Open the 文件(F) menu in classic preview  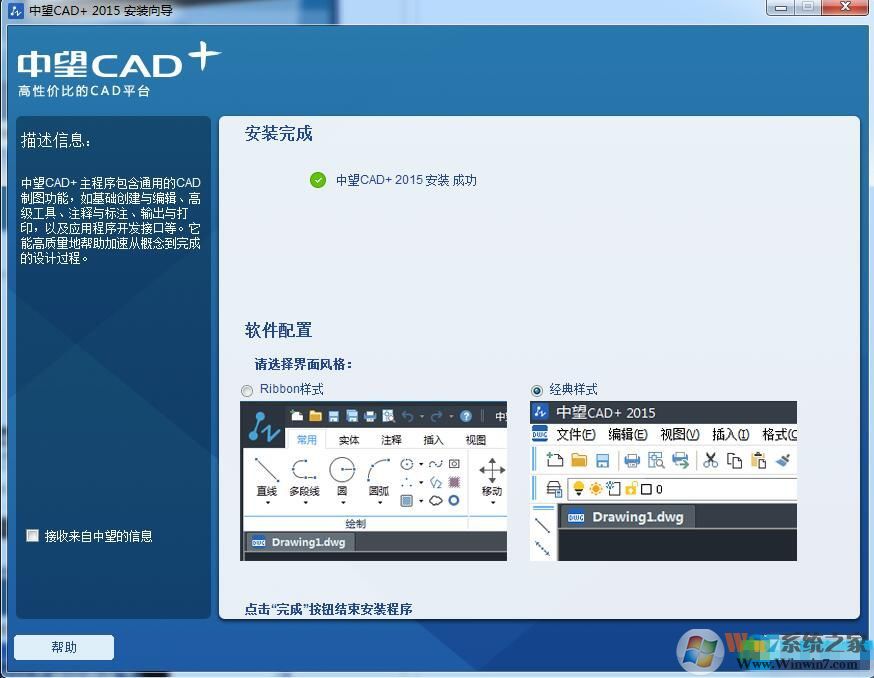tap(575, 435)
